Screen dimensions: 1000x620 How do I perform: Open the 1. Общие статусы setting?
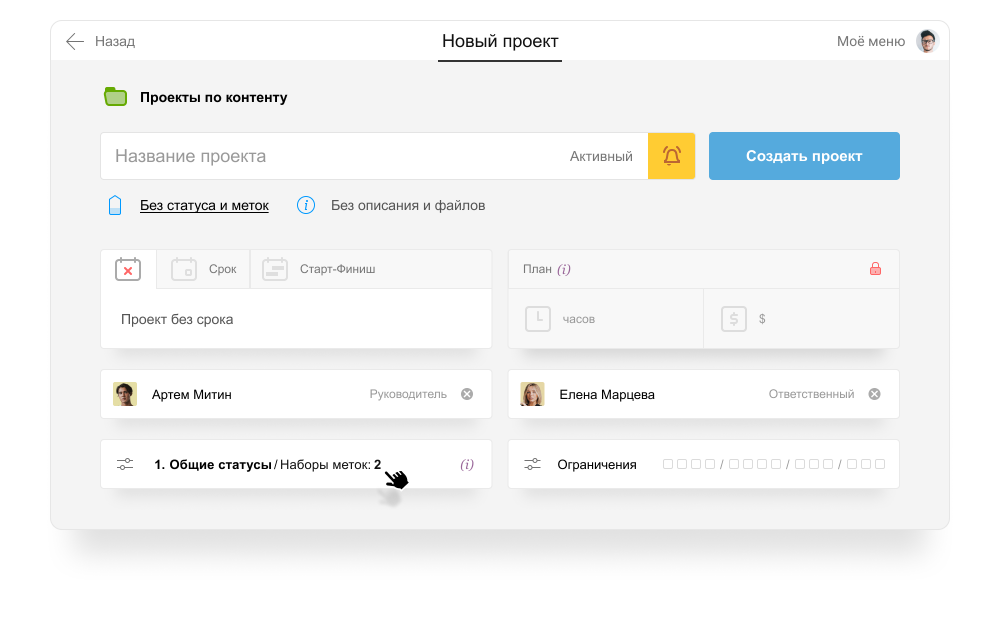[213, 465]
